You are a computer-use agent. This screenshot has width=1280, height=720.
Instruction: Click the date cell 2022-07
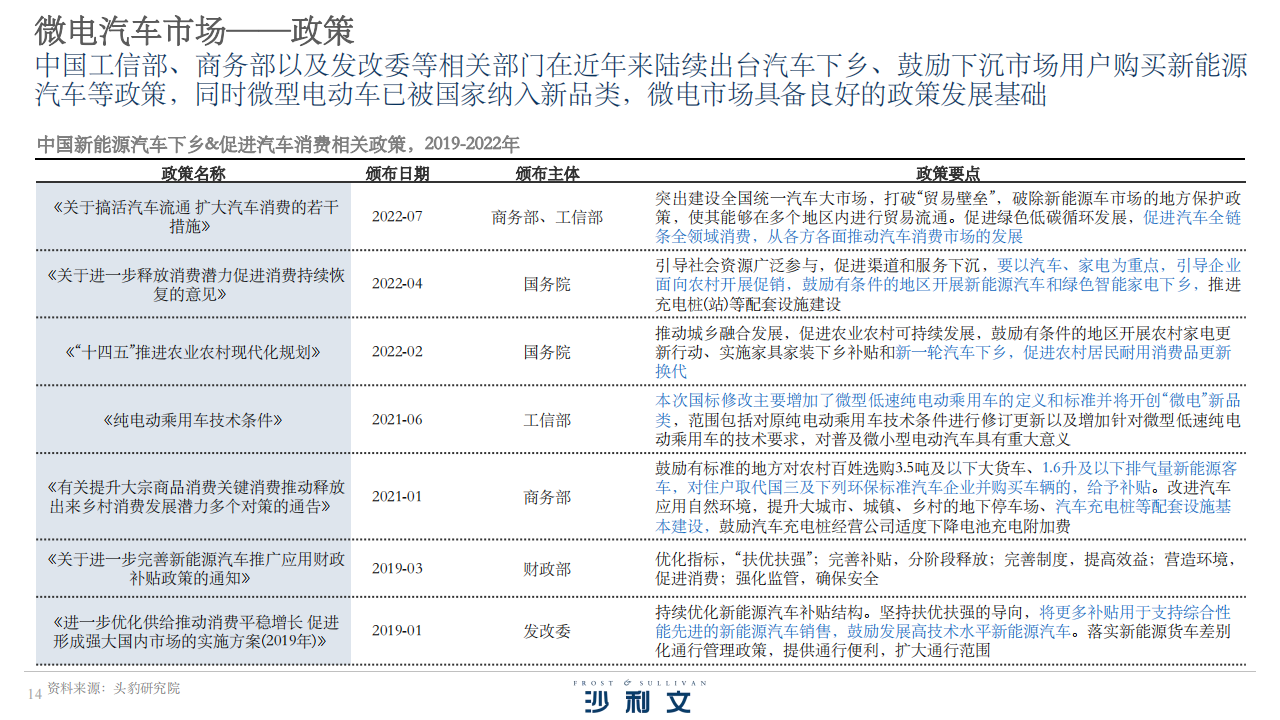(397, 217)
